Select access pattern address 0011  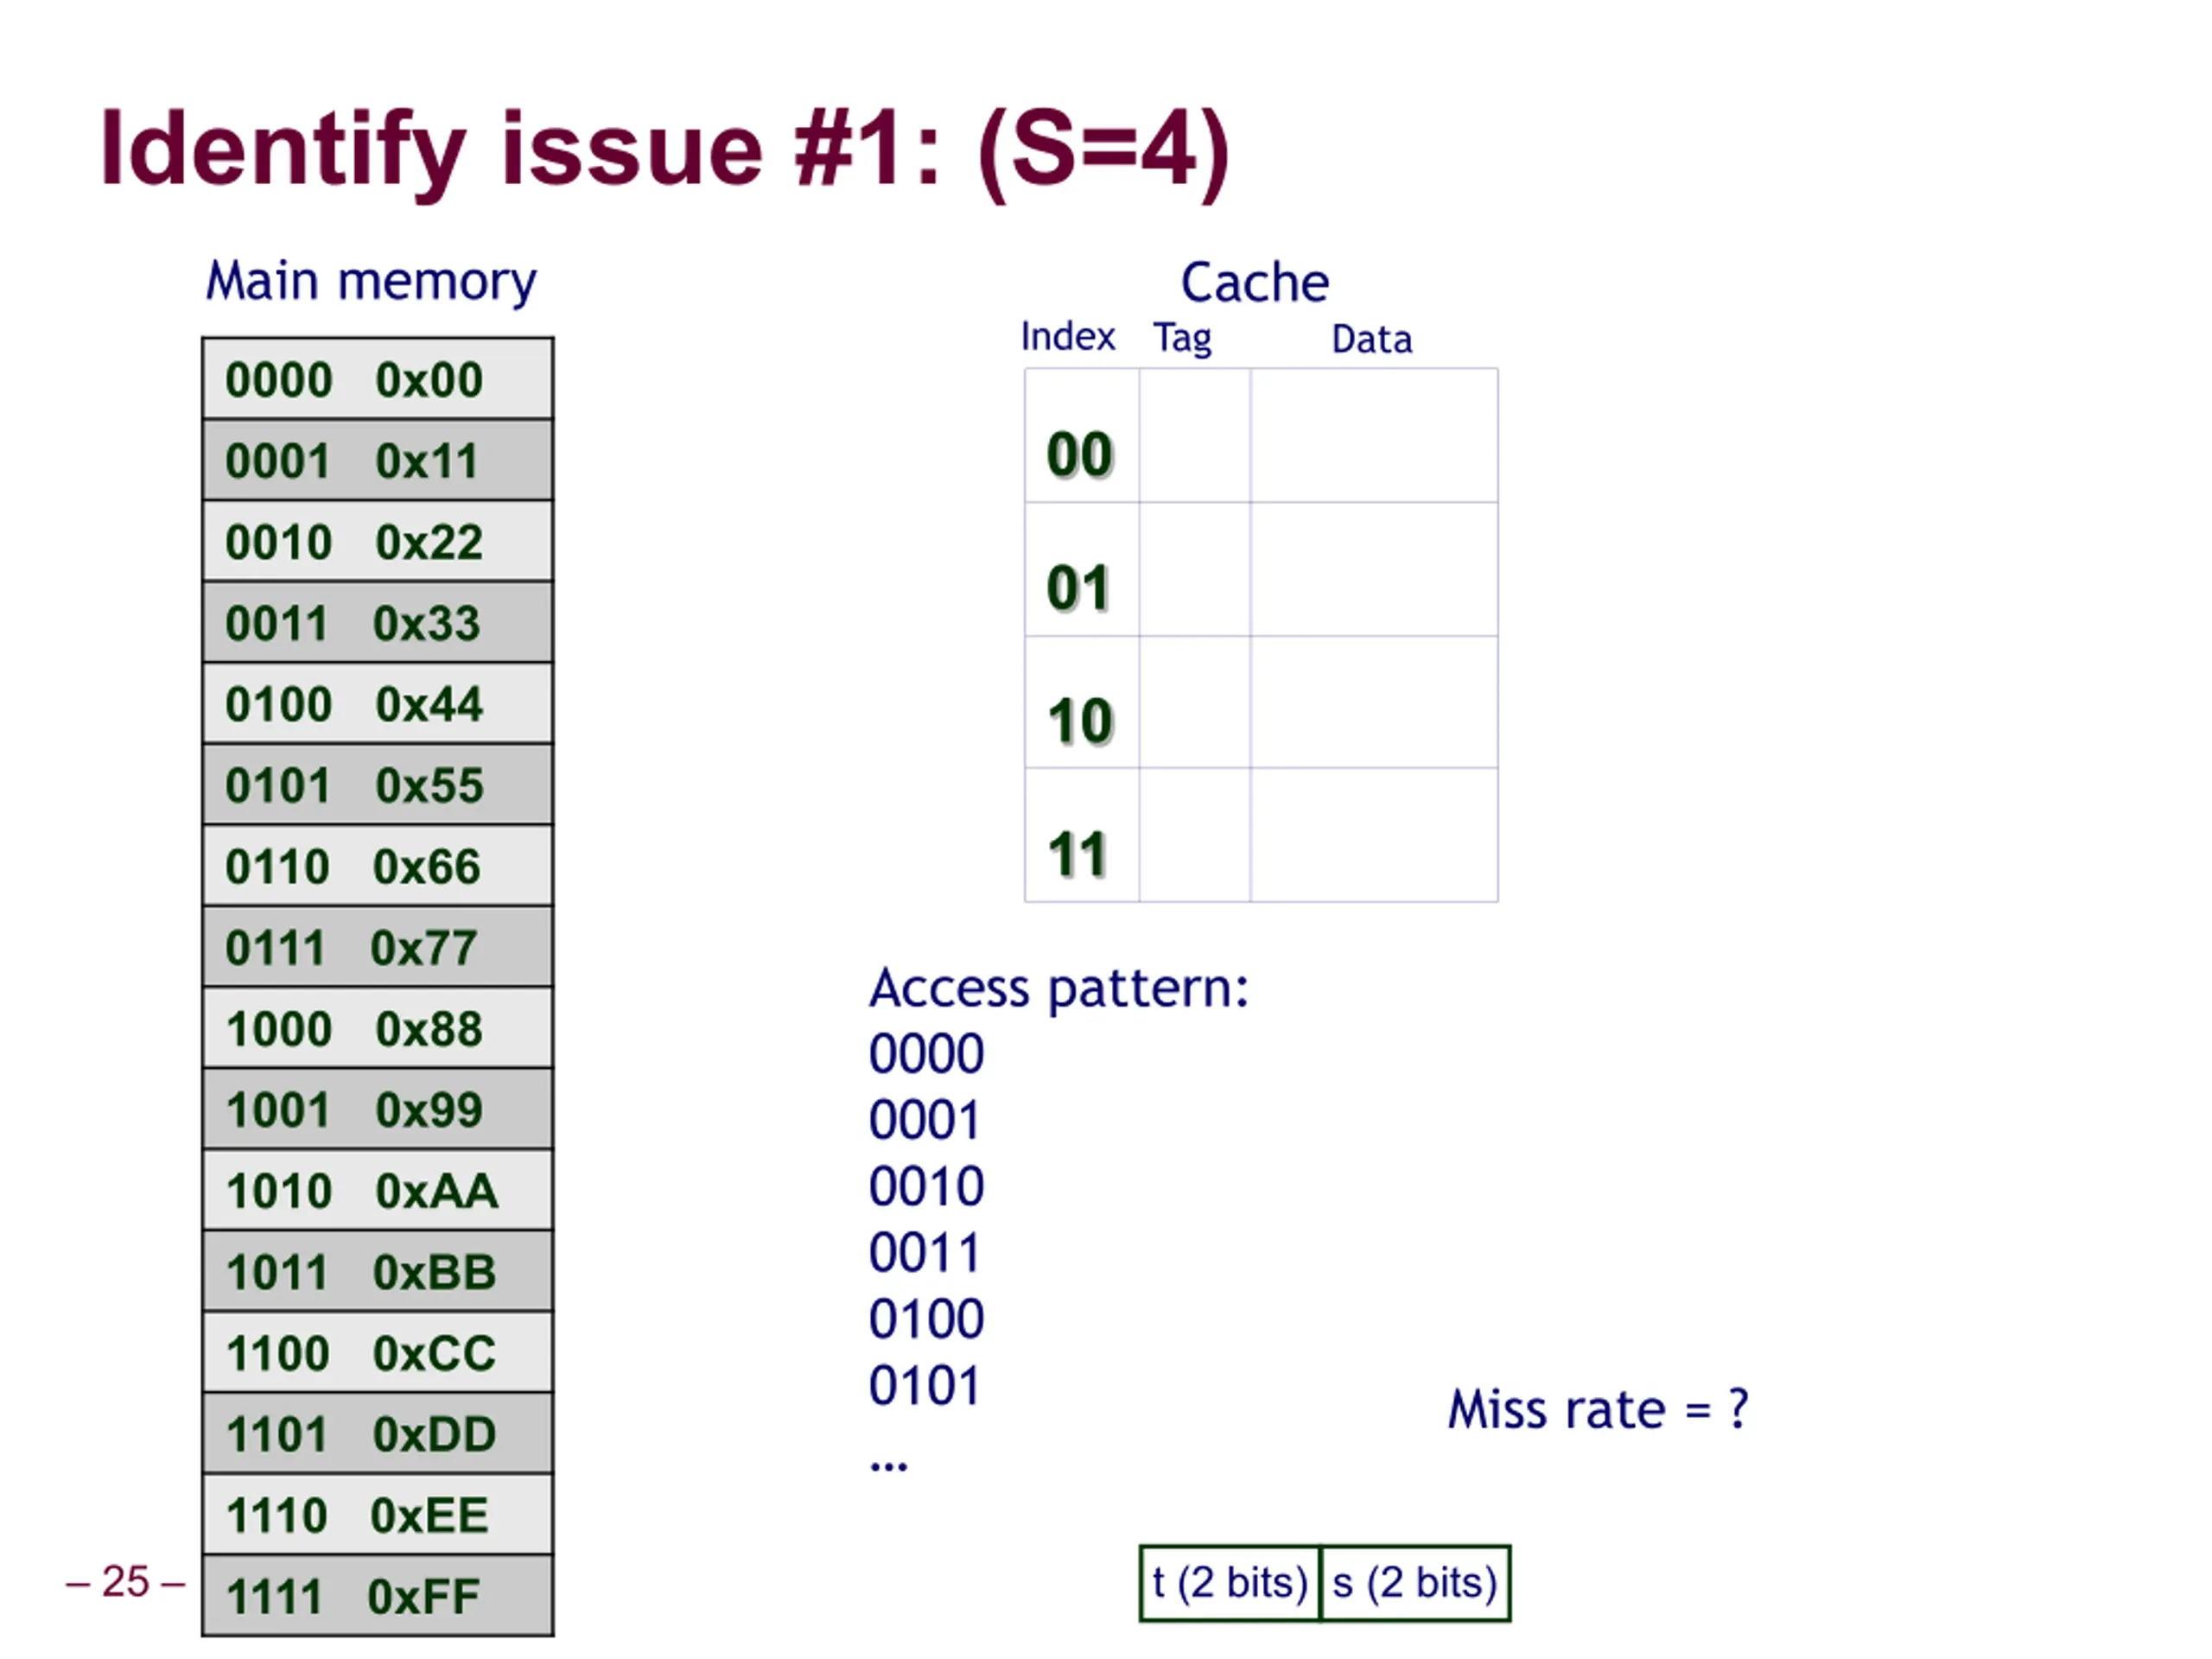(924, 1253)
